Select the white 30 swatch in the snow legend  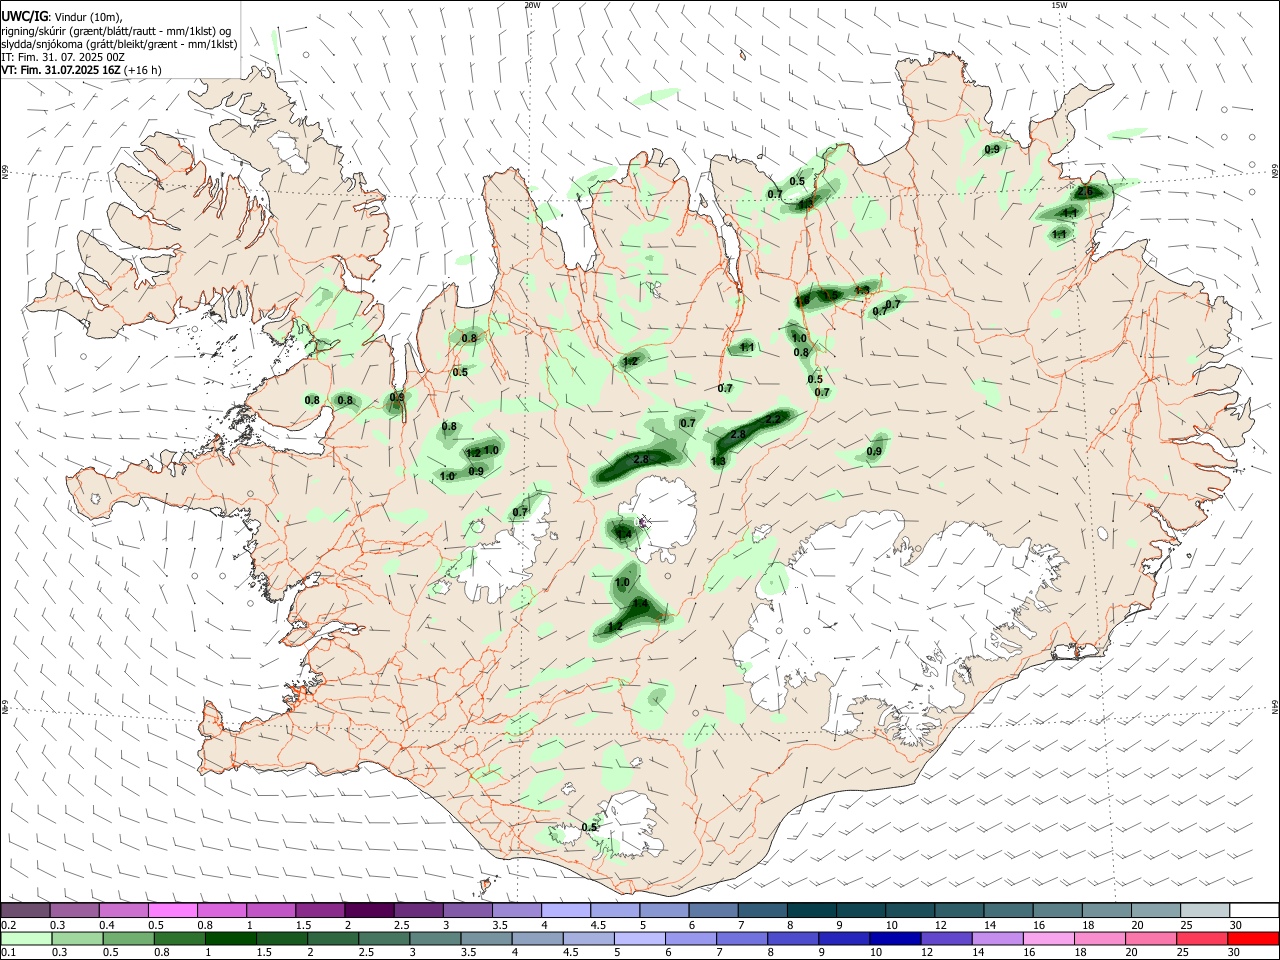click(x=1254, y=910)
